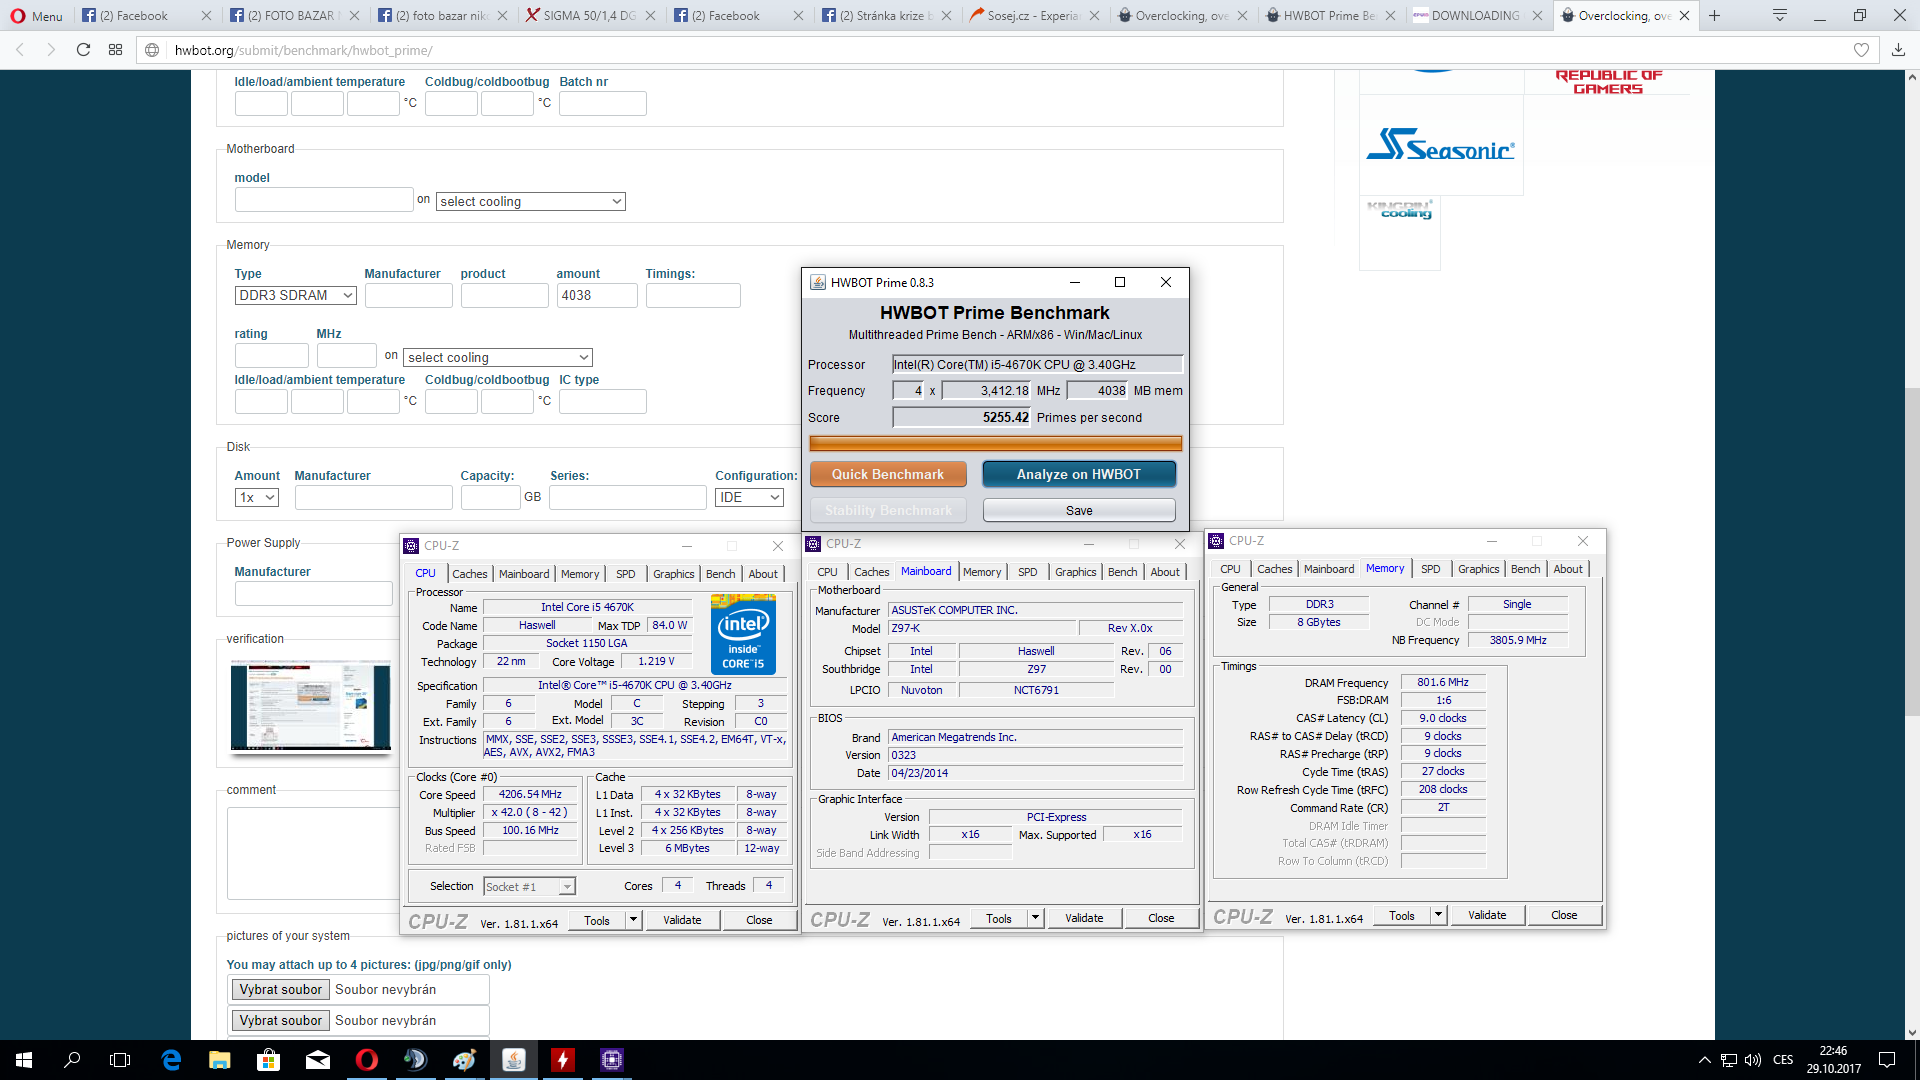The image size is (1920, 1080).
Task: Launch Edge from the taskbar
Action: coord(171,1060)
